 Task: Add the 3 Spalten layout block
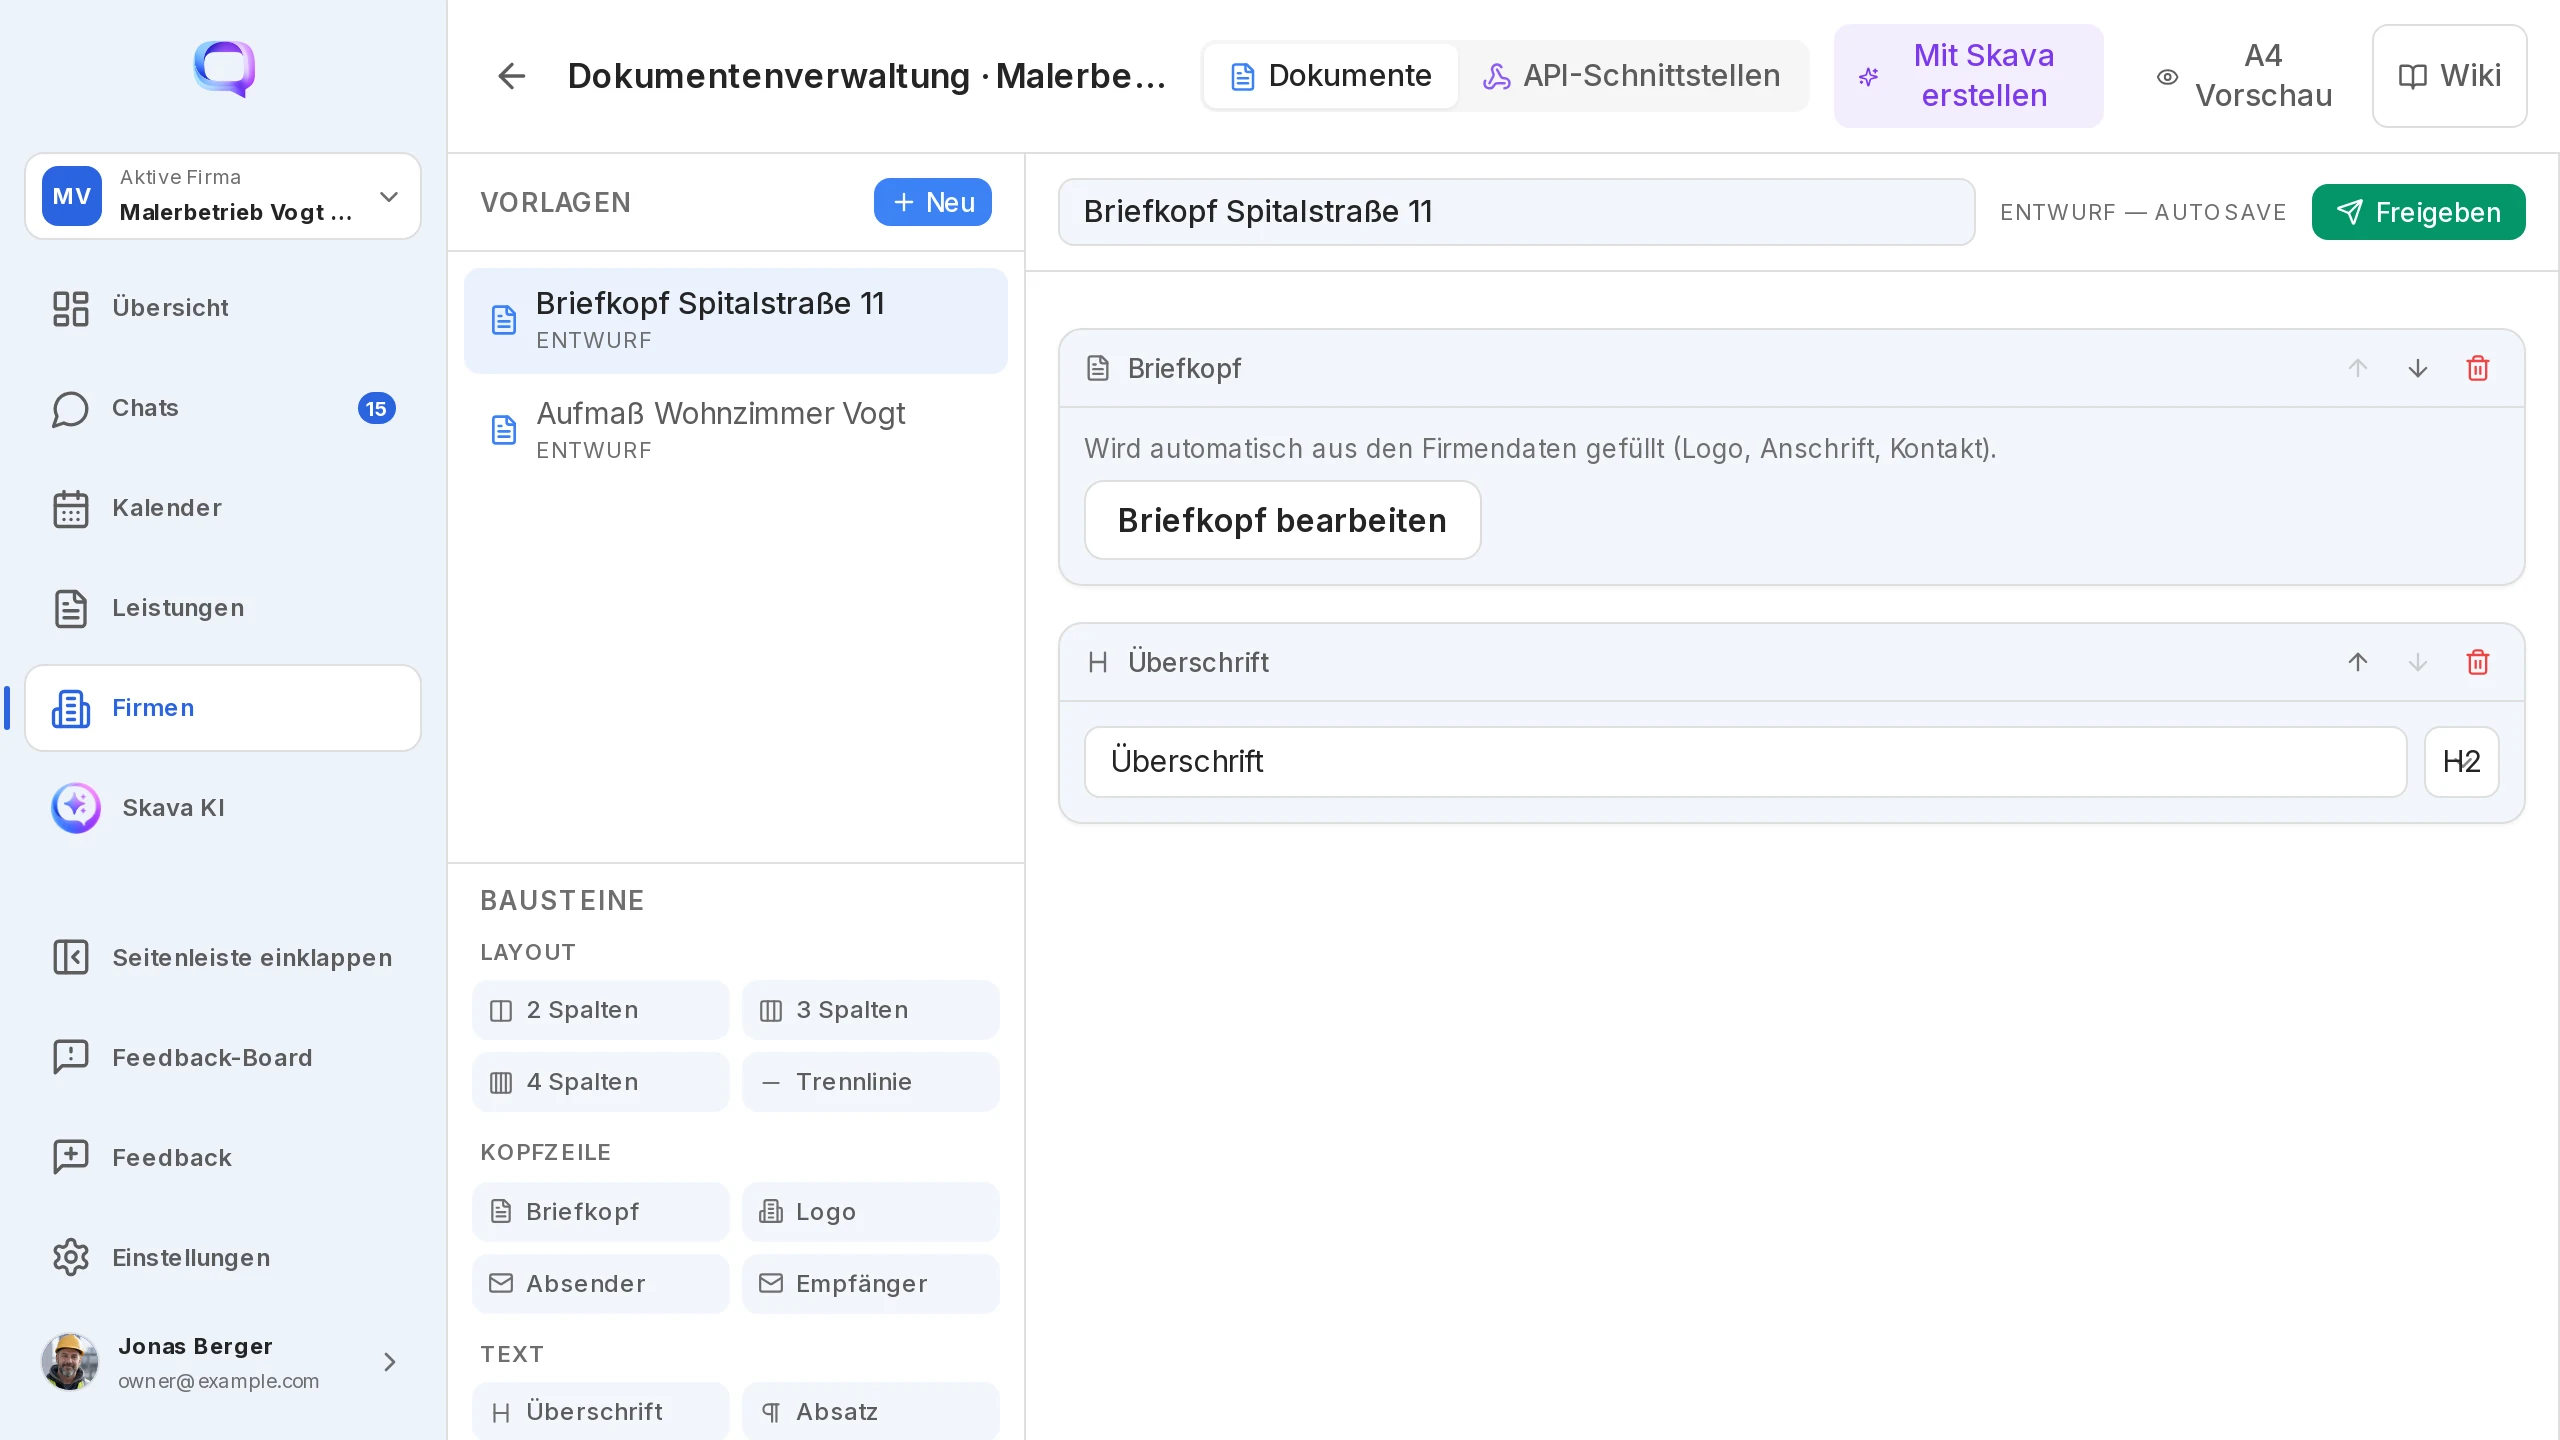click(870, 1010)
